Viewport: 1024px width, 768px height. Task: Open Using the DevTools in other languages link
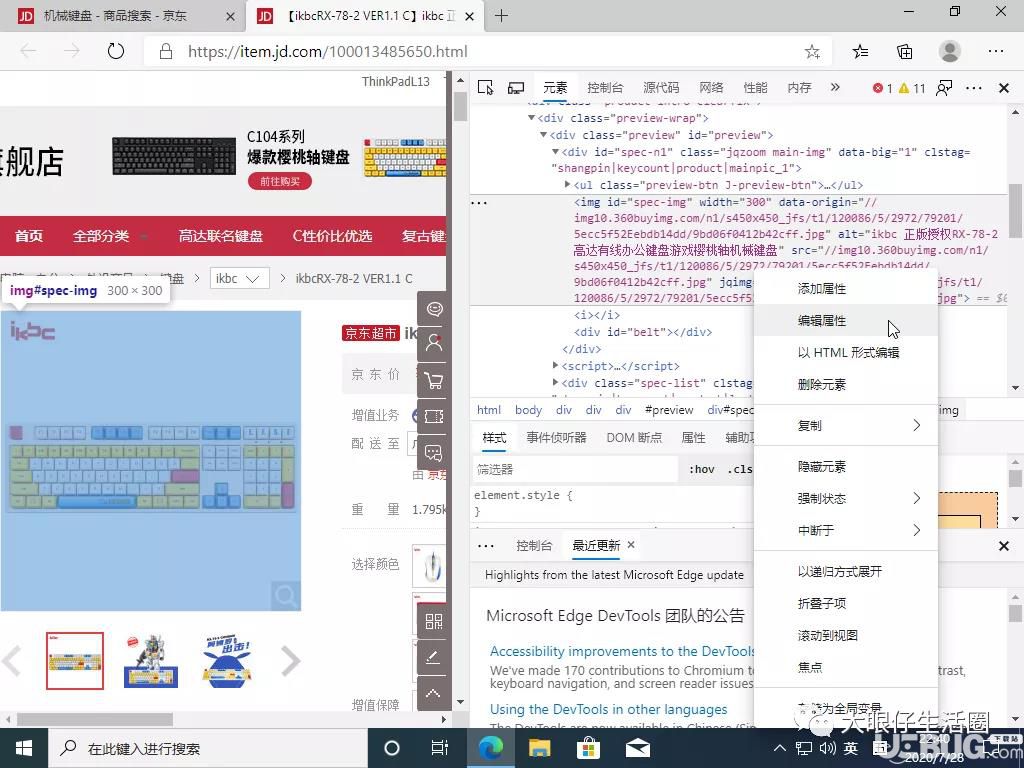609,709
